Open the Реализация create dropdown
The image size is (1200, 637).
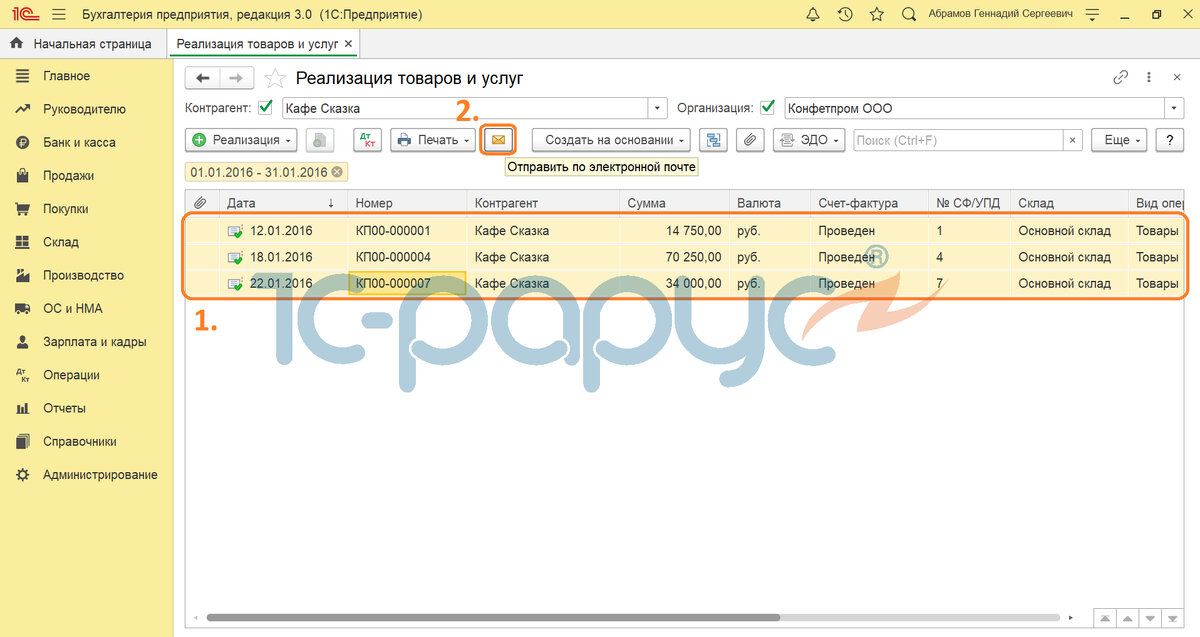tap(242, 140)
